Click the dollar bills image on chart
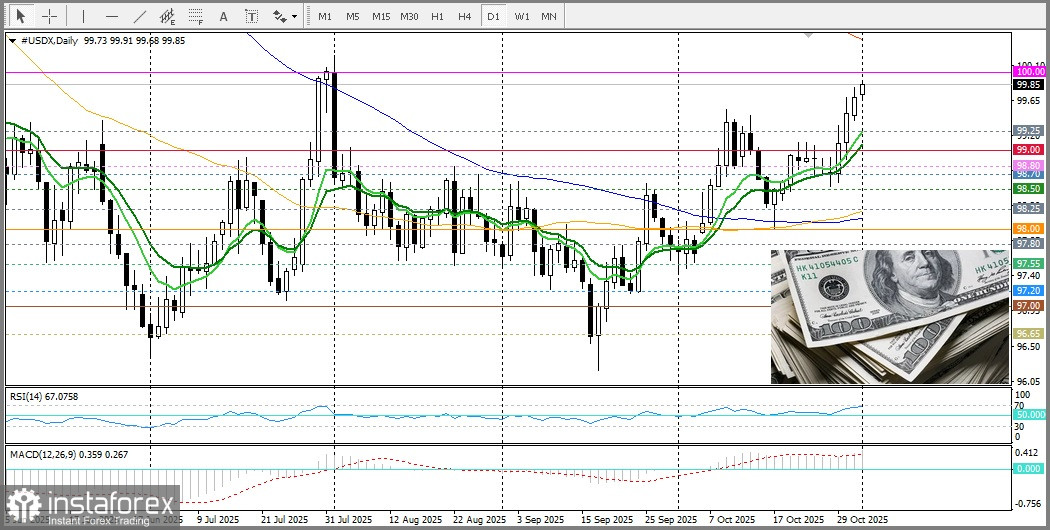The width and height of the screenshot is (1050, 530). pyautogui.click(x=890, y=316)
